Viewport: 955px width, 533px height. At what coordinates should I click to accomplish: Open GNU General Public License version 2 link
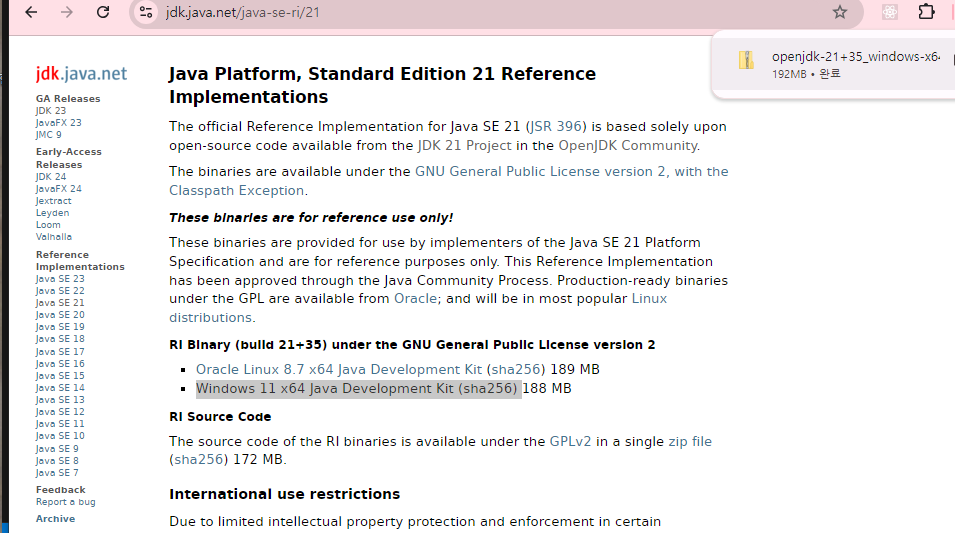coord(571,172)
